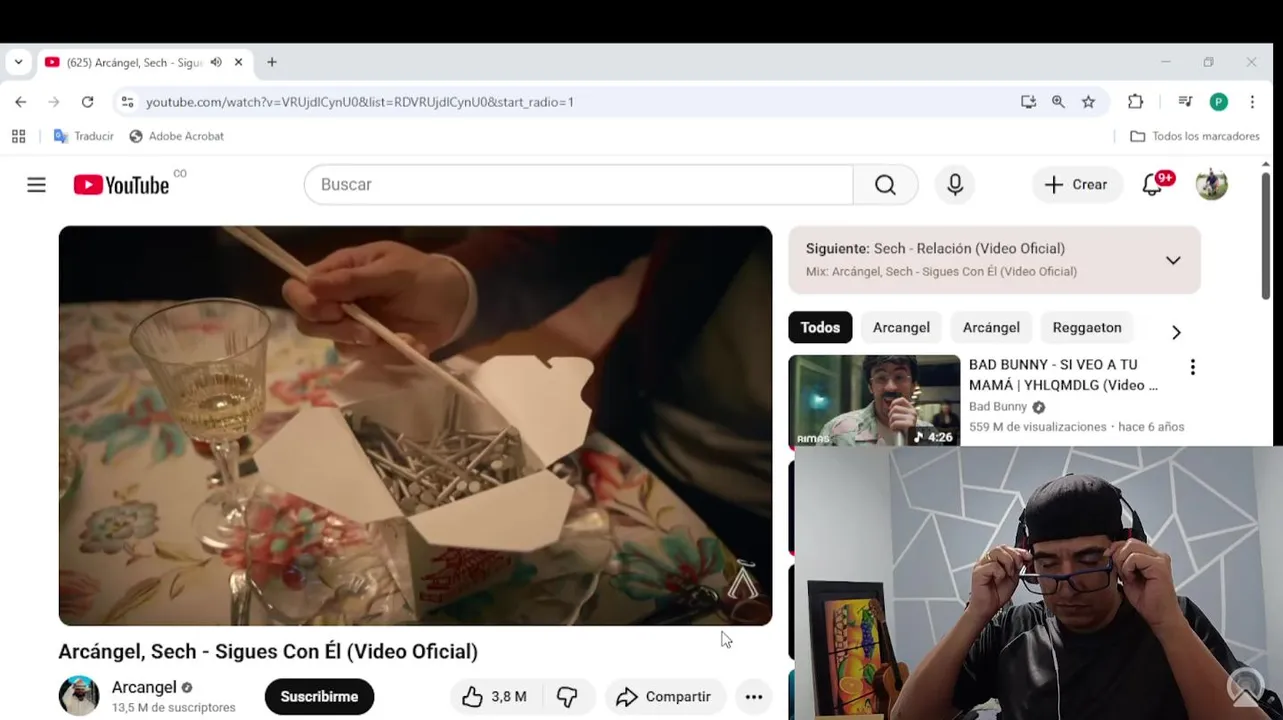The height and width of the screenshot is (720, 1283).
Task: Open options menu for Bad Bunny video
Action: tap(1192, 367)
